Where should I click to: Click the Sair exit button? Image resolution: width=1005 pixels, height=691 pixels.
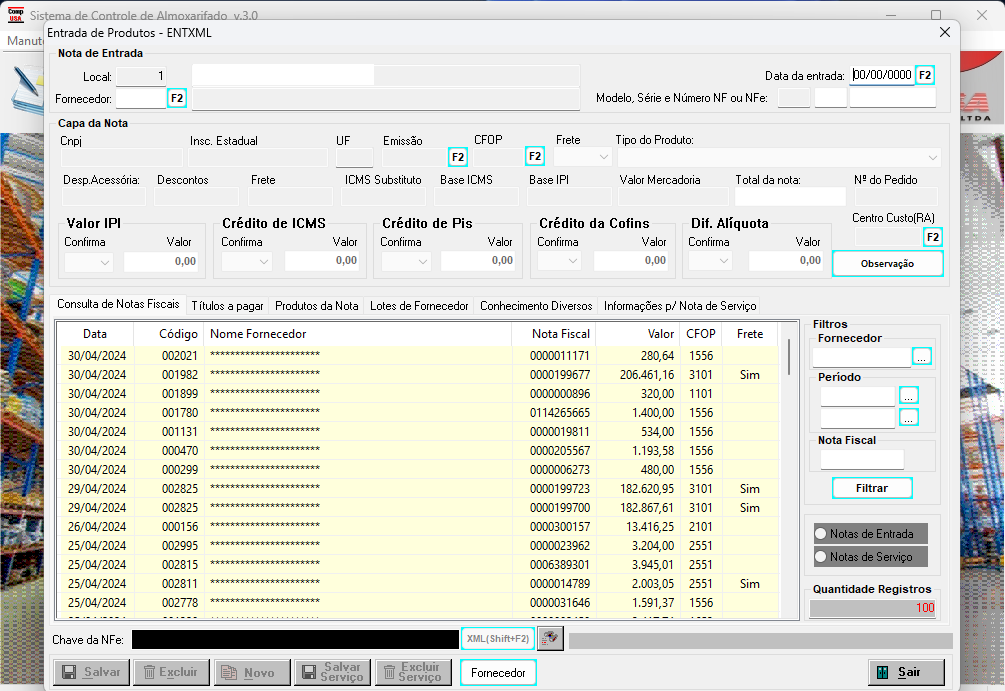click(x=906, y=672)
